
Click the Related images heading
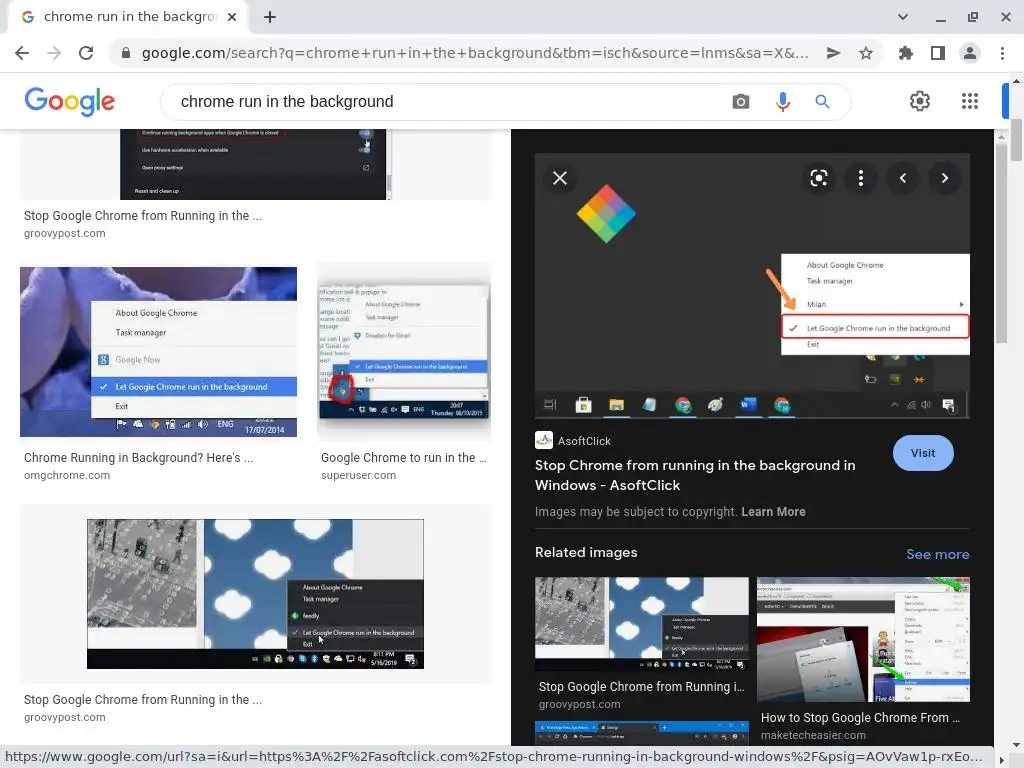click(586, 552)
